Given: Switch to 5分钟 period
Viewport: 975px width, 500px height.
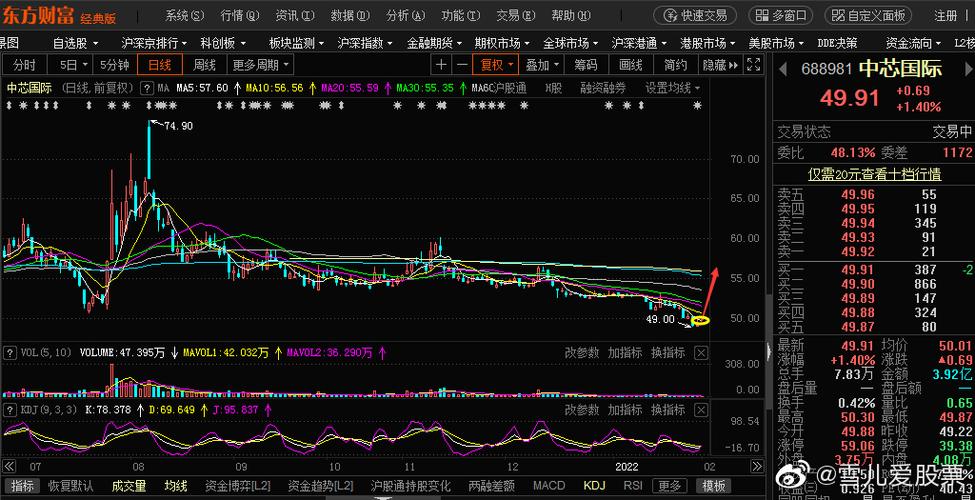Looking at the screenshot, I should tap(114, 64).
